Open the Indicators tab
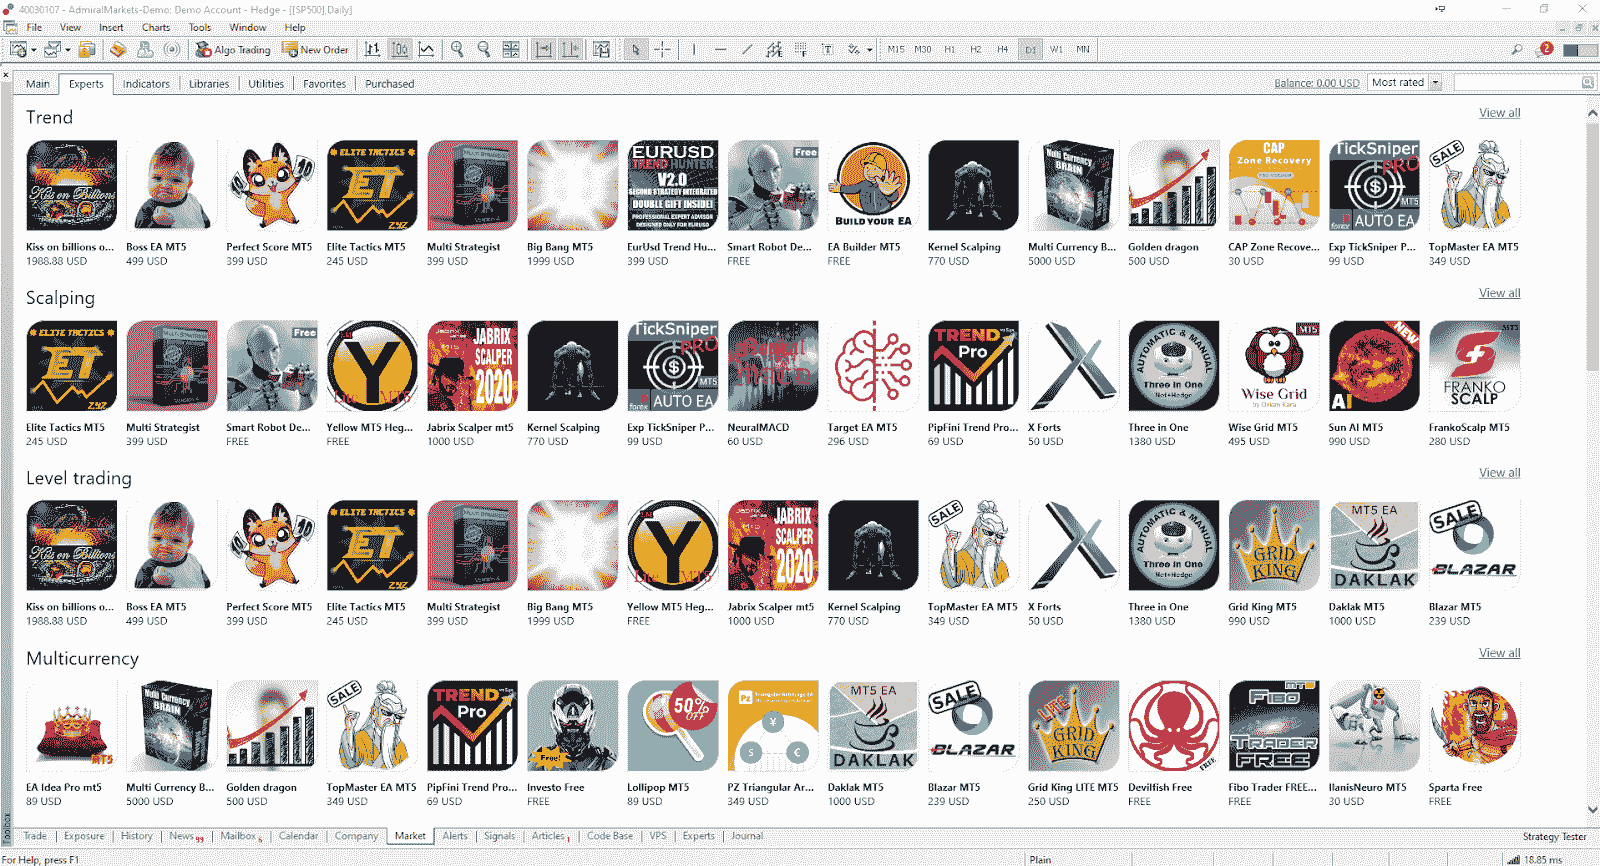 pos(146,84)
